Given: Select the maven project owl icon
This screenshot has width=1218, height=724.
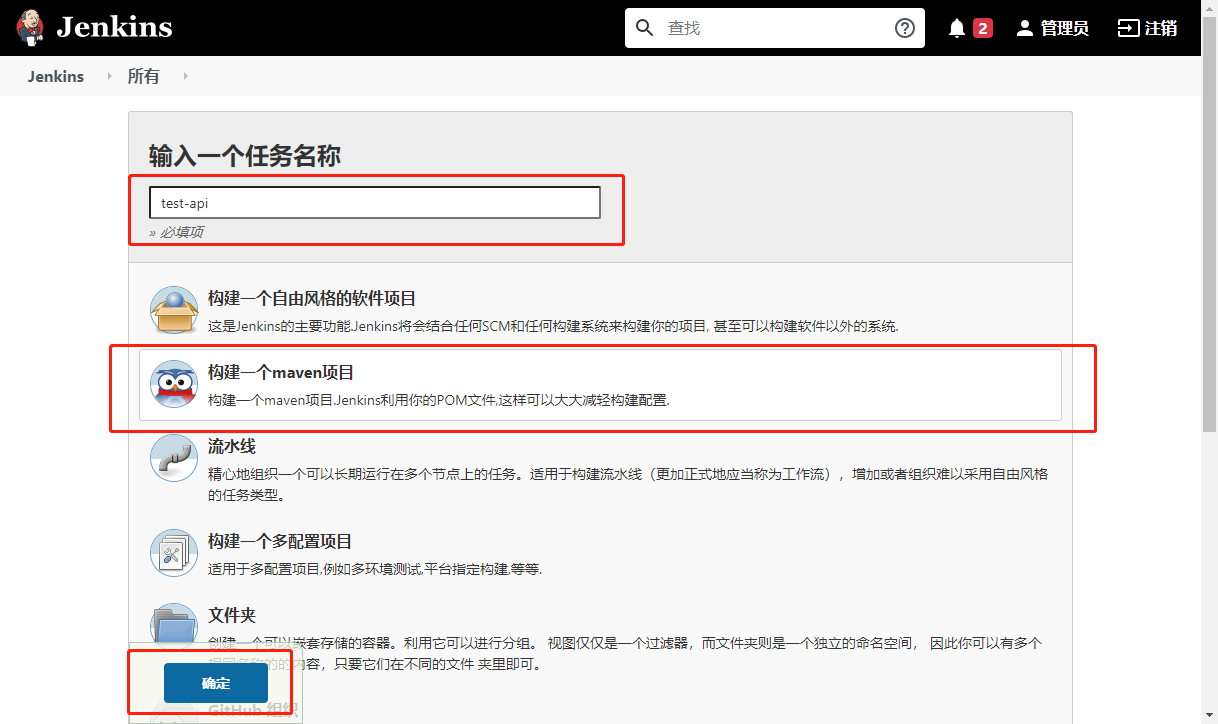Looking at the screenshot, I should click(x=174, y=384).
